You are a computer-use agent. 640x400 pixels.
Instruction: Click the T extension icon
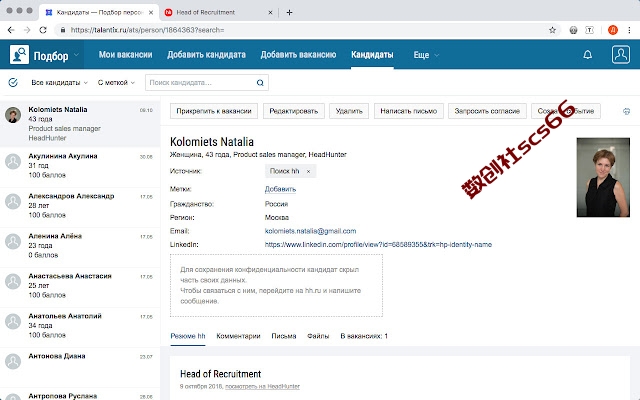(589, 30)
